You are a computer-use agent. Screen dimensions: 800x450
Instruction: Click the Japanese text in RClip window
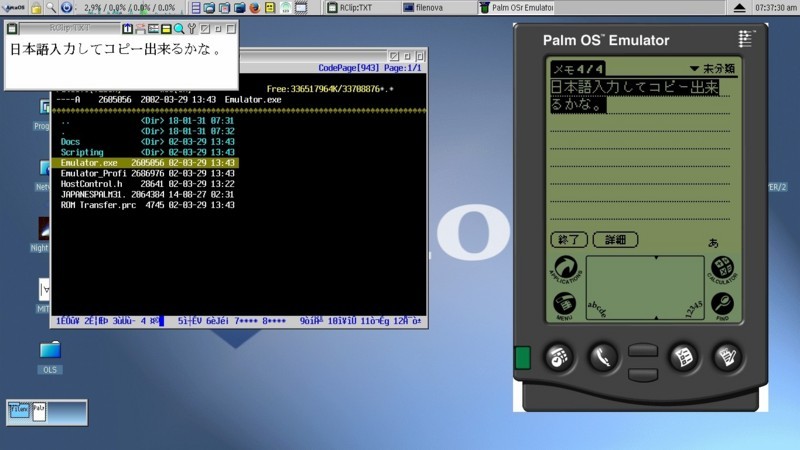(116, 49)
